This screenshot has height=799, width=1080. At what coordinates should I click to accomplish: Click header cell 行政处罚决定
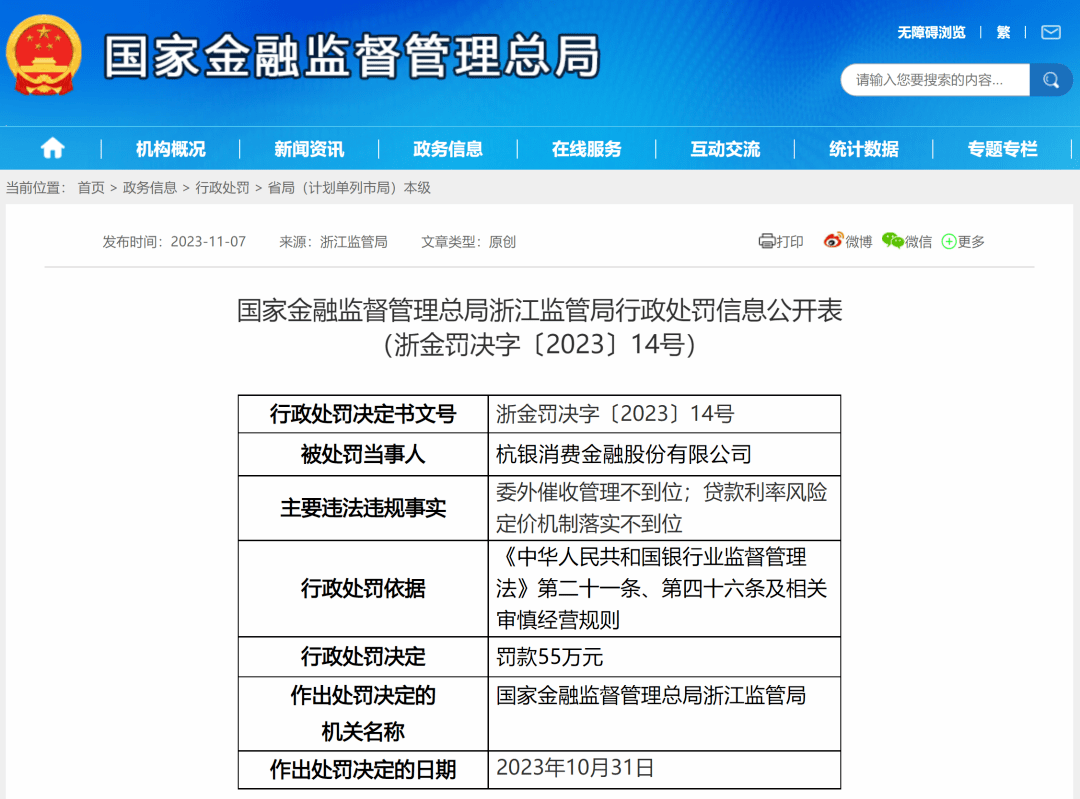(x=363, y=656)
